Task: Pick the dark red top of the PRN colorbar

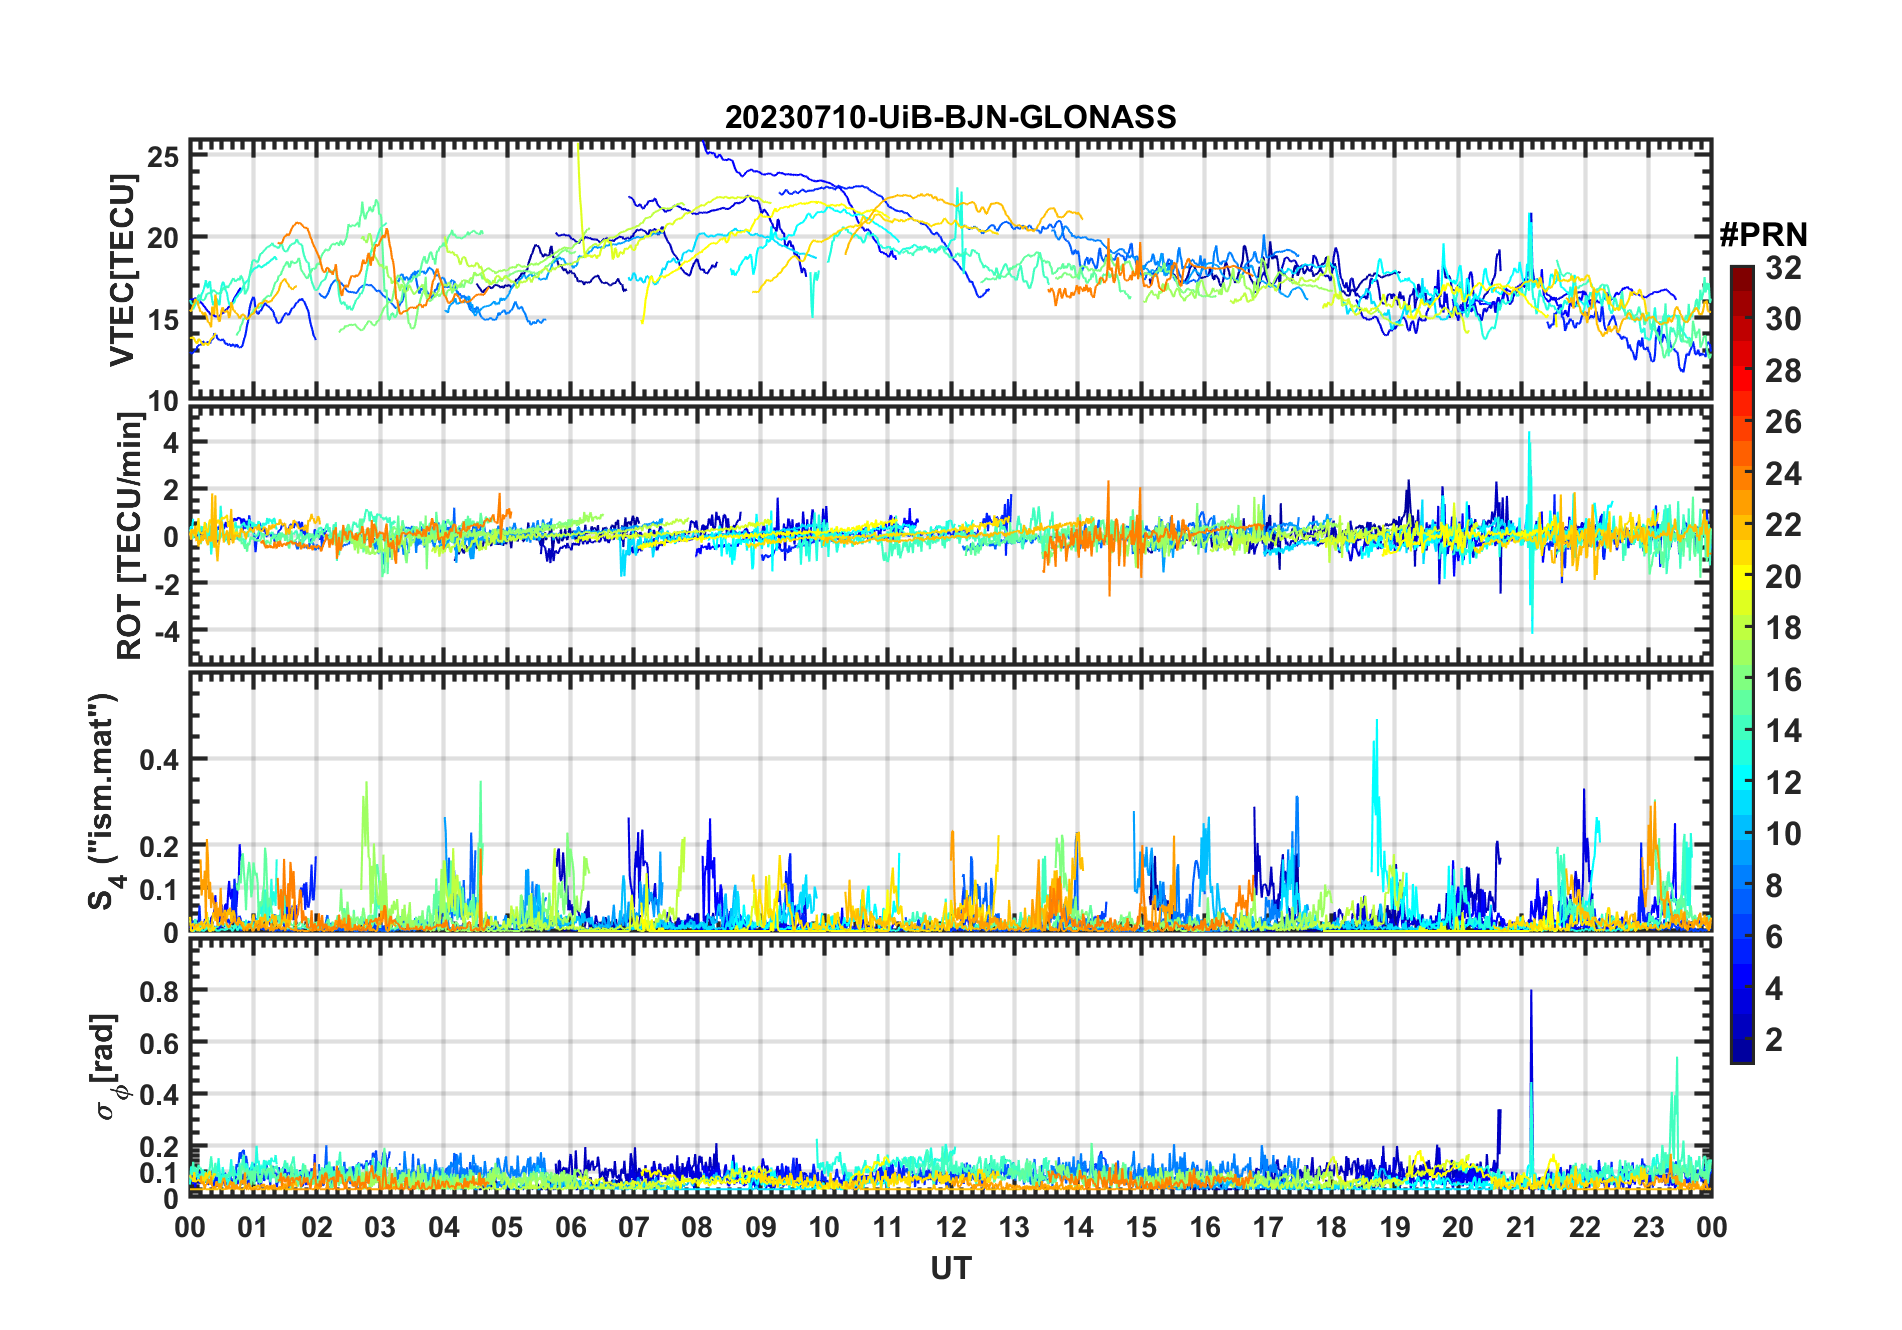Action: (x=1741, y=274)
